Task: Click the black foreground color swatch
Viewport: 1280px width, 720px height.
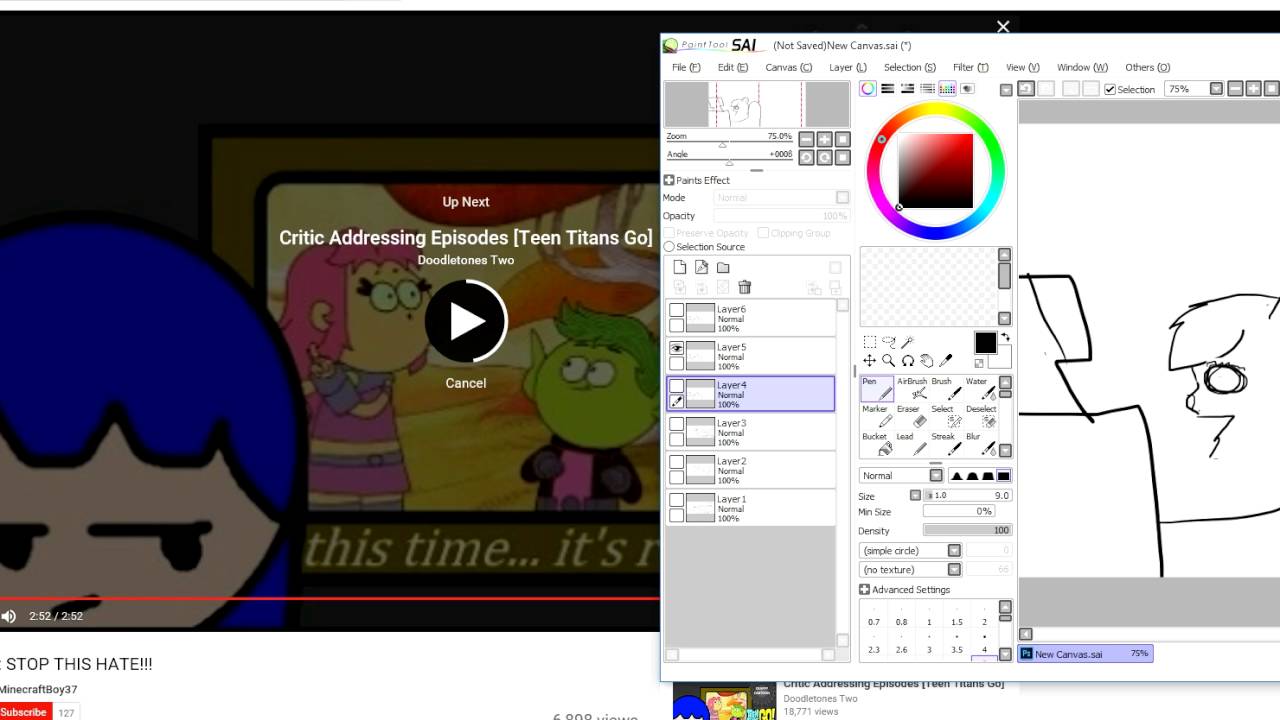Action: 986,344
